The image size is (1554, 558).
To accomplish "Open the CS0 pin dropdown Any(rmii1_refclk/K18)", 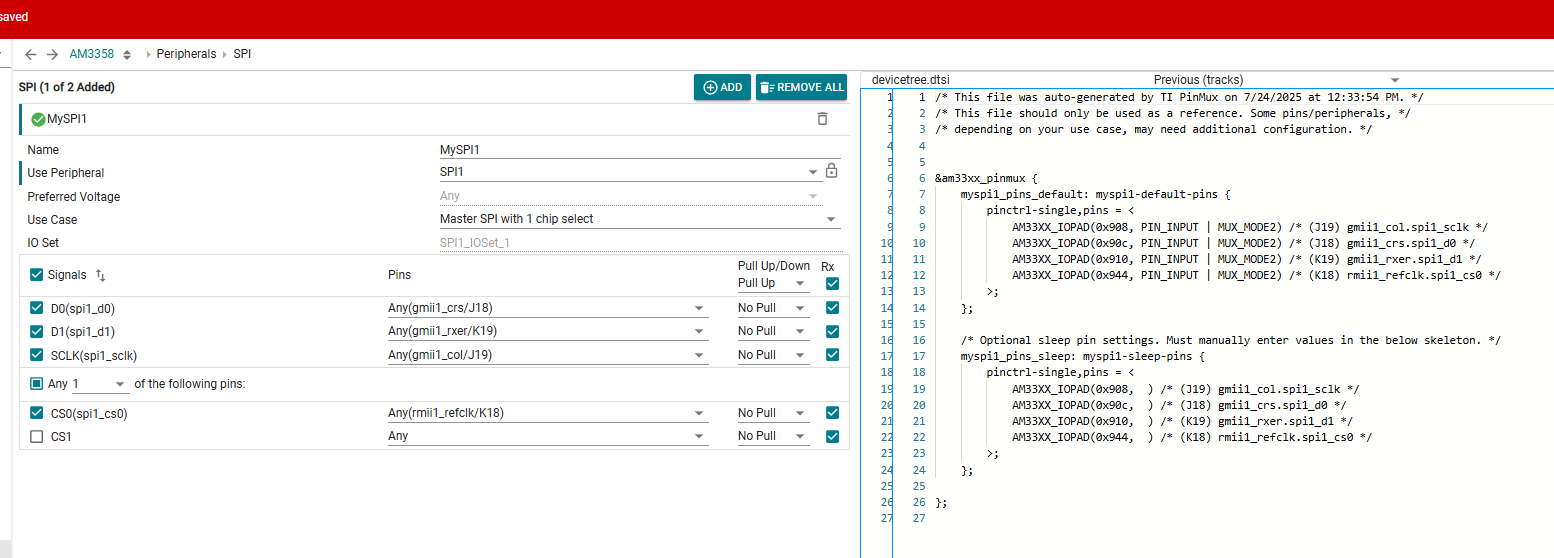I will click(547, 412).
